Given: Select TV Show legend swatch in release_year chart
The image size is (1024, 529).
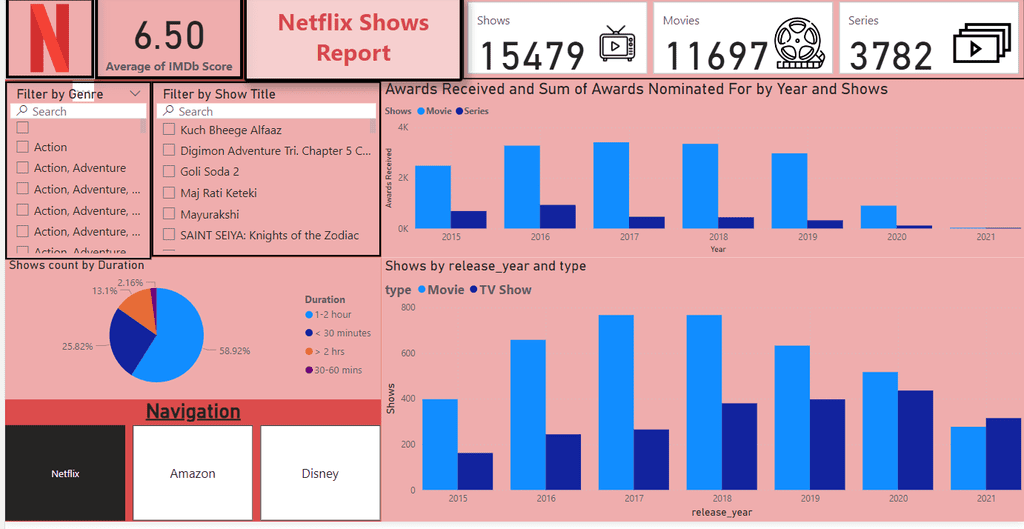Looking at the screenshot, I should [473, 289].
